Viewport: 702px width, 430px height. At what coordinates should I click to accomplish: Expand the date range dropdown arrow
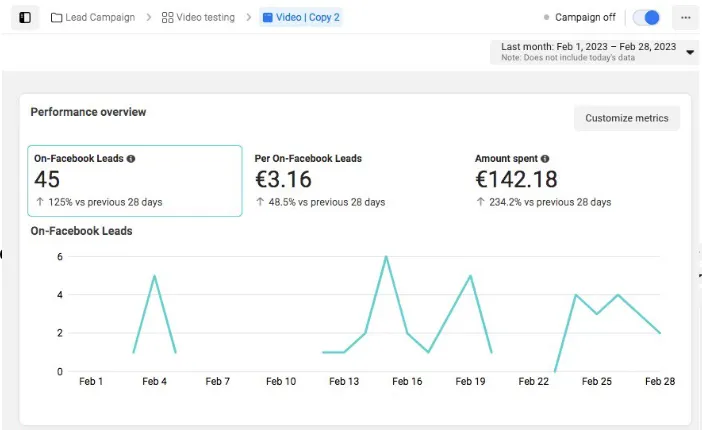[x=690, y=52]
